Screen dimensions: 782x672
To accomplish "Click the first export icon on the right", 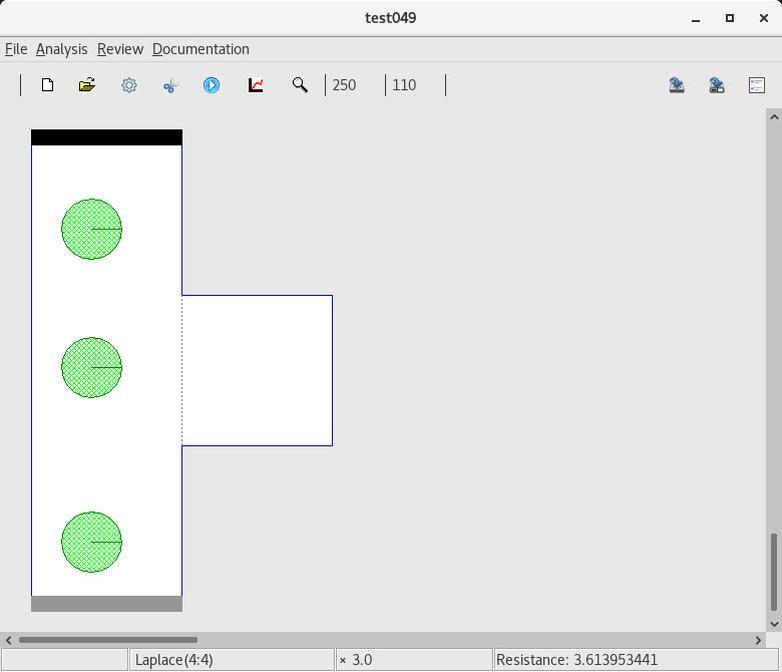I will point(677,85).
